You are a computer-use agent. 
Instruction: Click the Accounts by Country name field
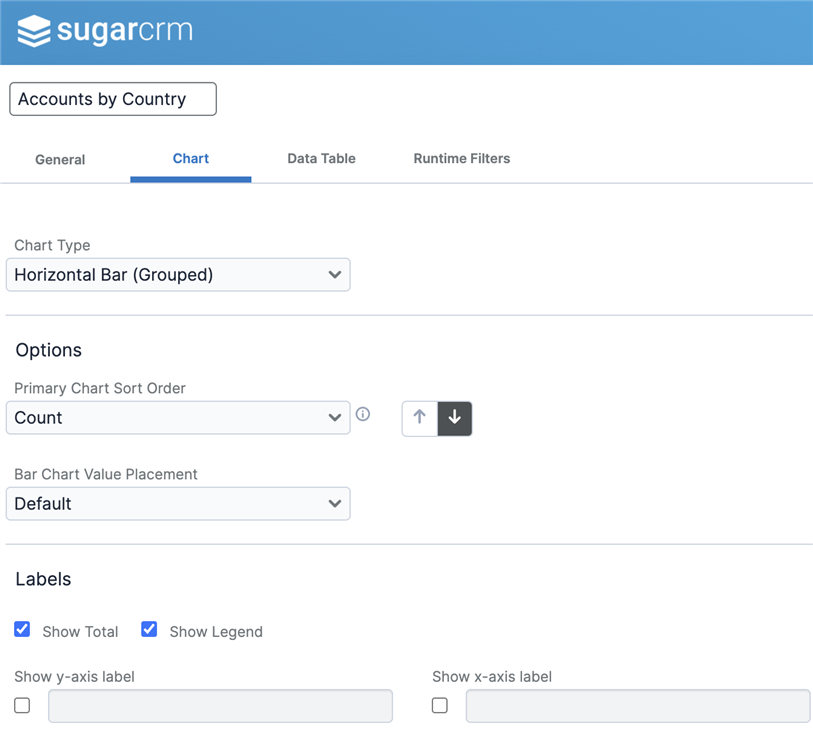tap(113, 99)
